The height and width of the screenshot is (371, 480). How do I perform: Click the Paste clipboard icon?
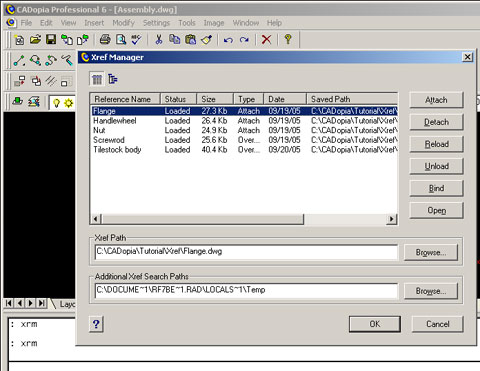coord(190,40)
